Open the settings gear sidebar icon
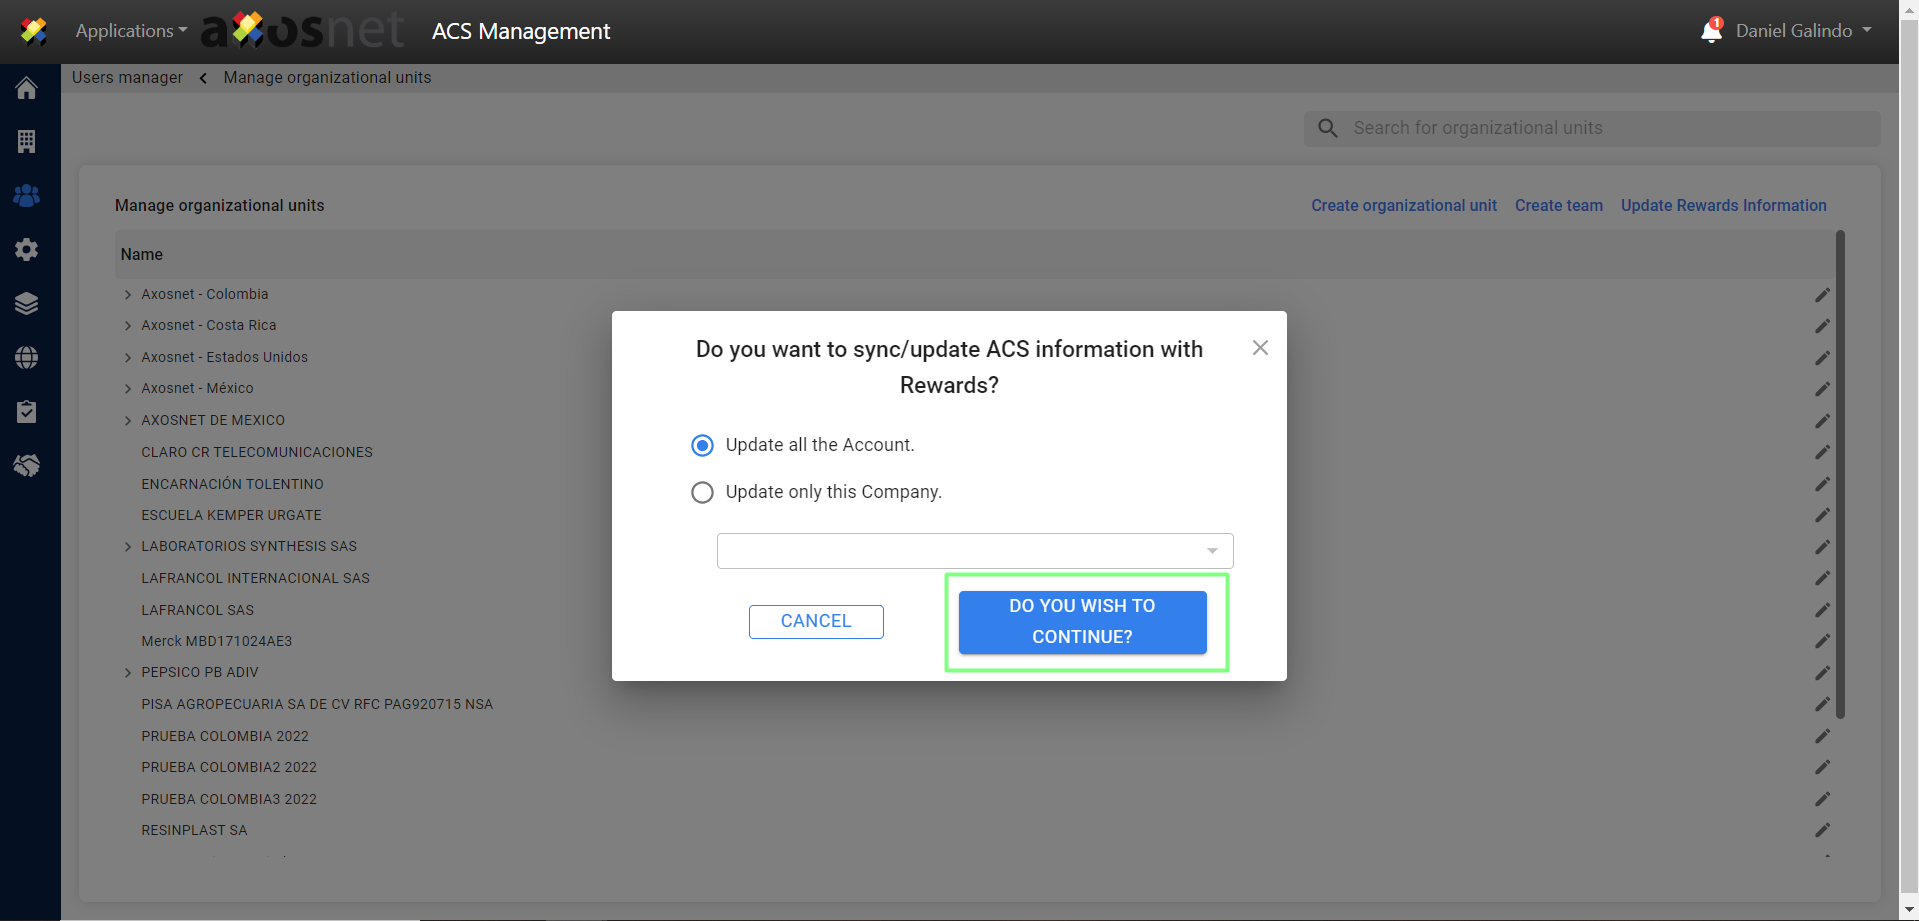Image resolution: width=1919 pixels, height=921 pixels. coord(27,249)
